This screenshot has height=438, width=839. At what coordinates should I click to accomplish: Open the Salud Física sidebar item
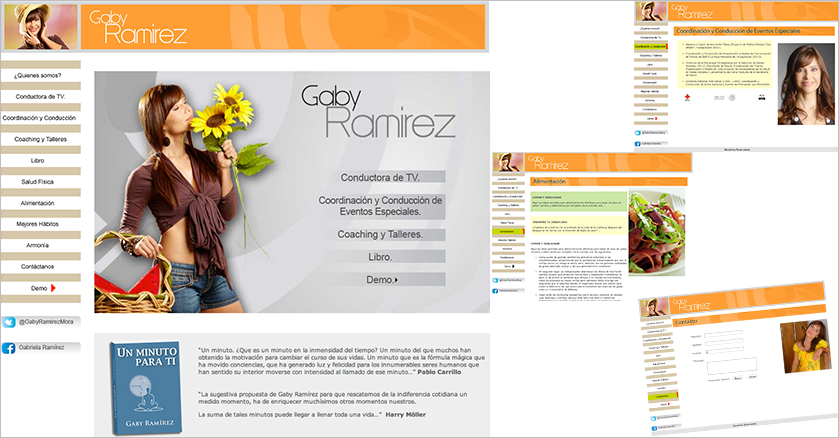tap(39, 182)
